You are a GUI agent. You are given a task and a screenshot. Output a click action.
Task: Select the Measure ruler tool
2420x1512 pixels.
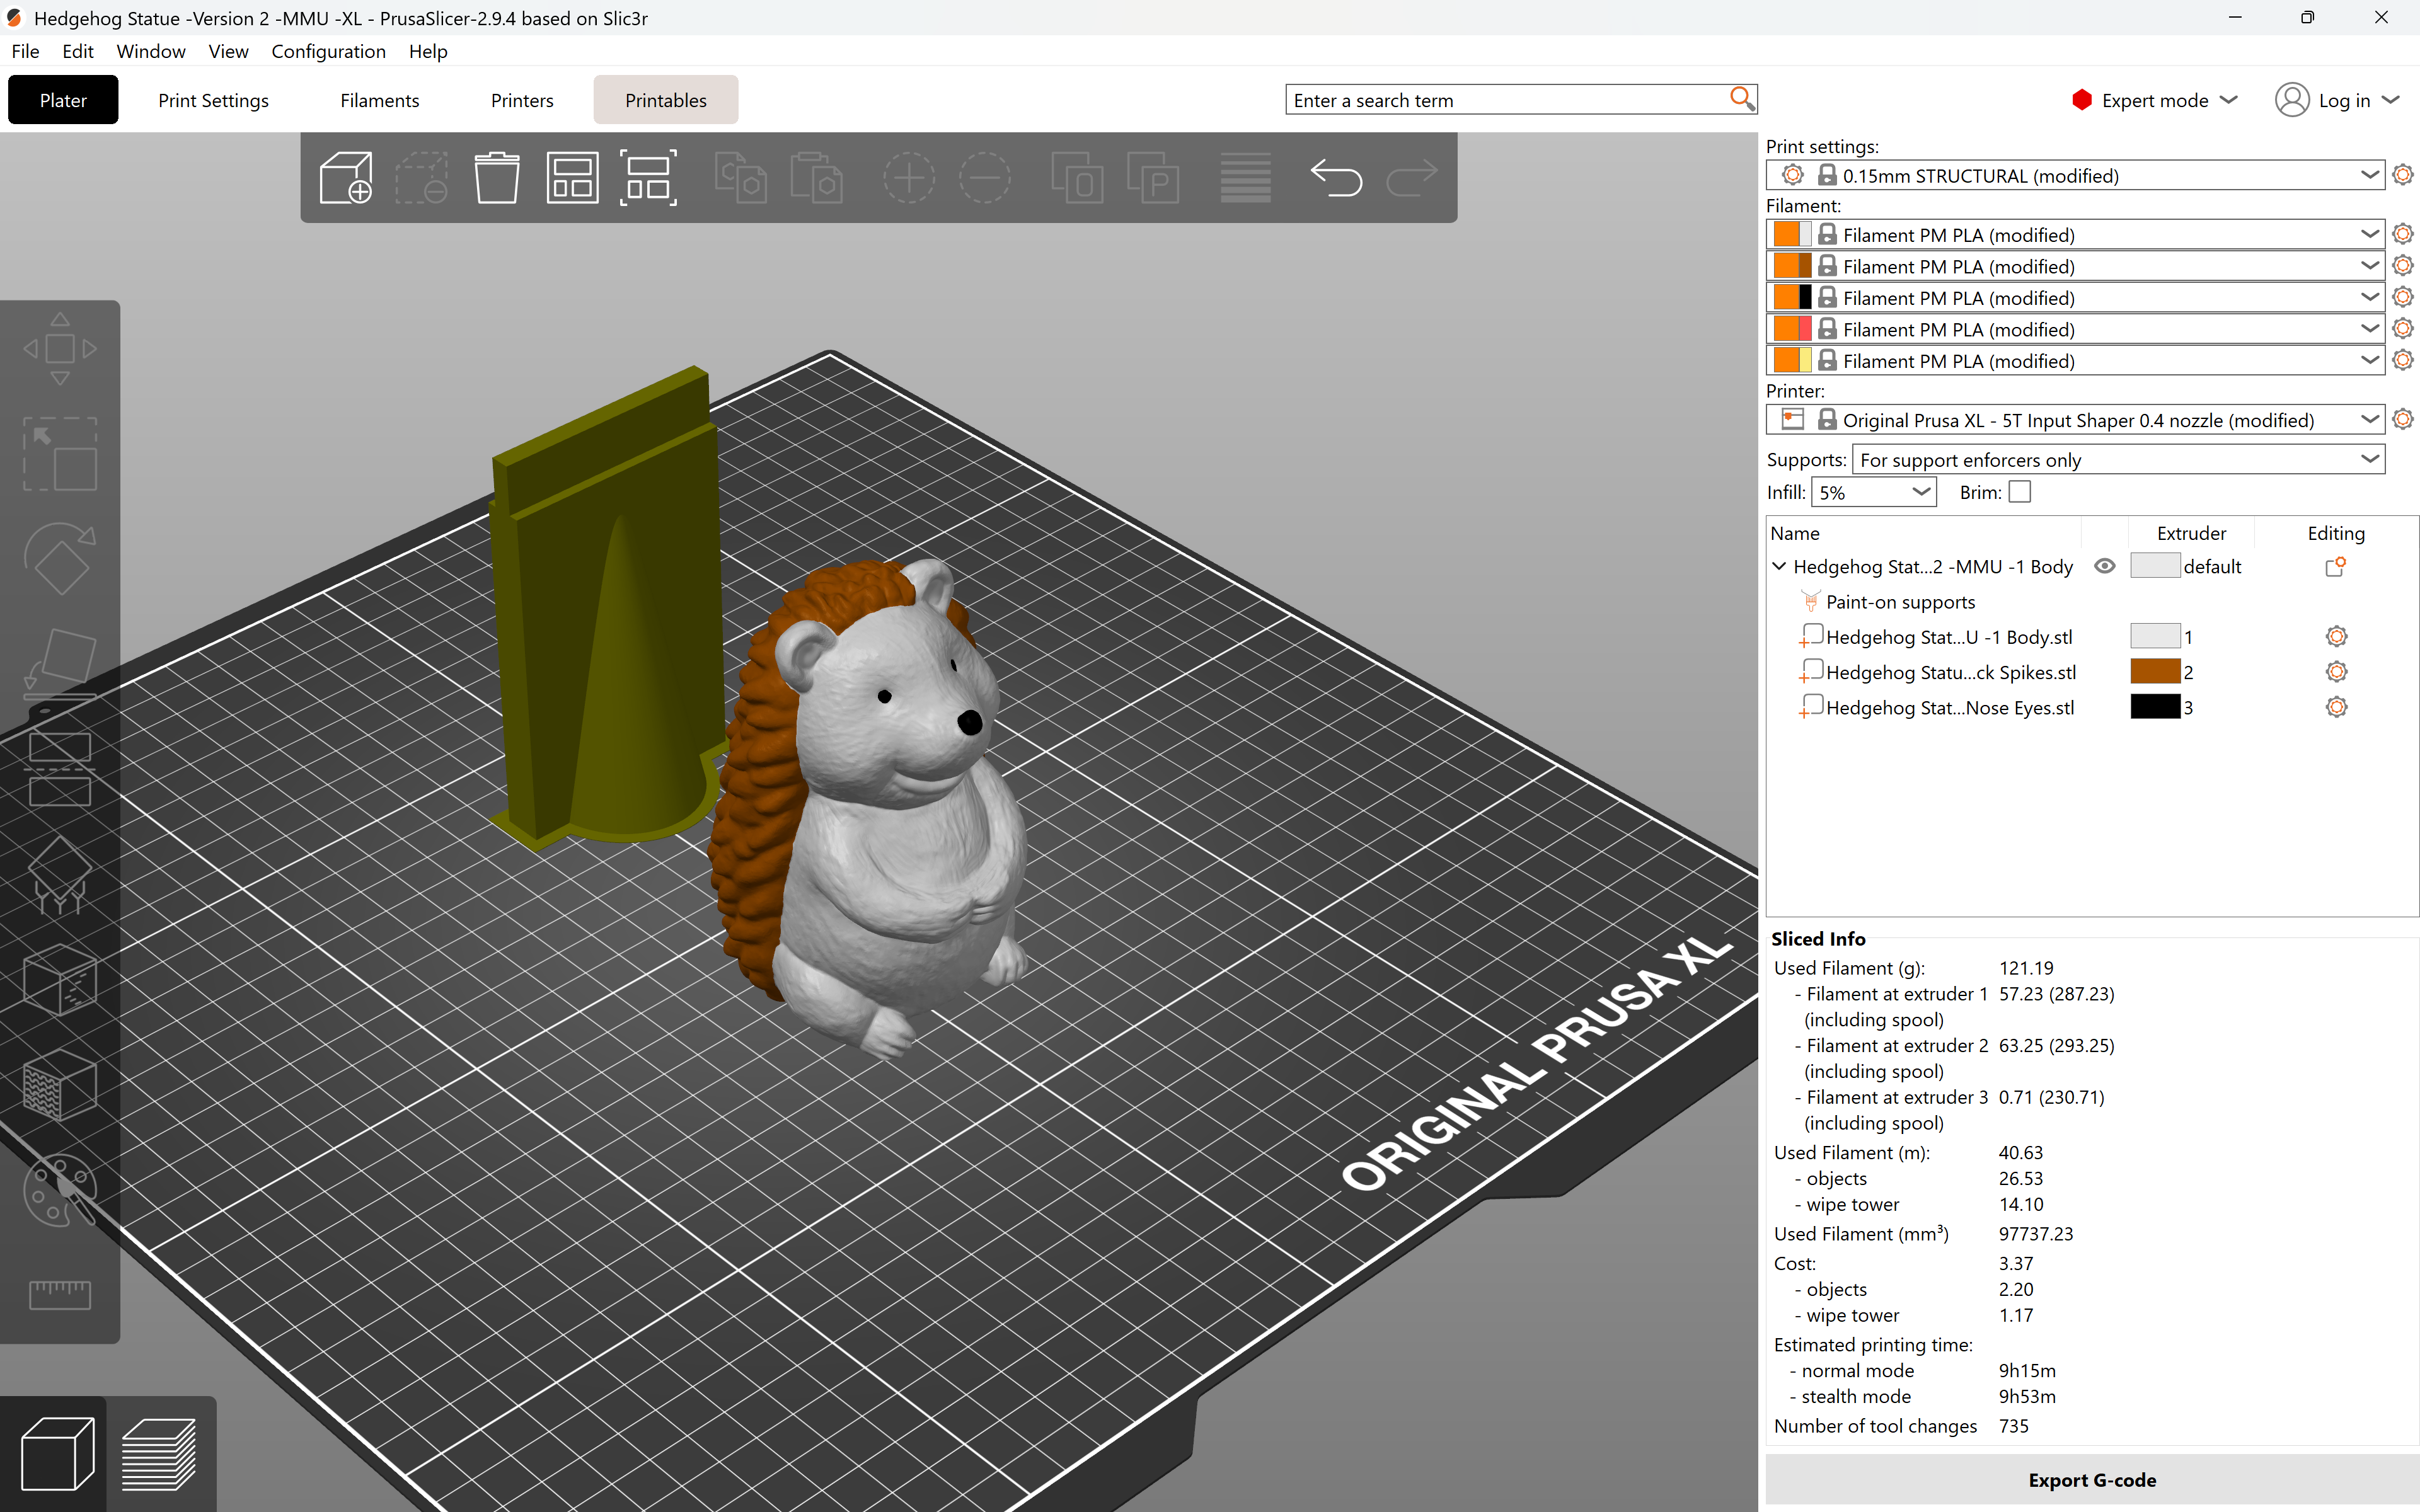point(60,1295)
